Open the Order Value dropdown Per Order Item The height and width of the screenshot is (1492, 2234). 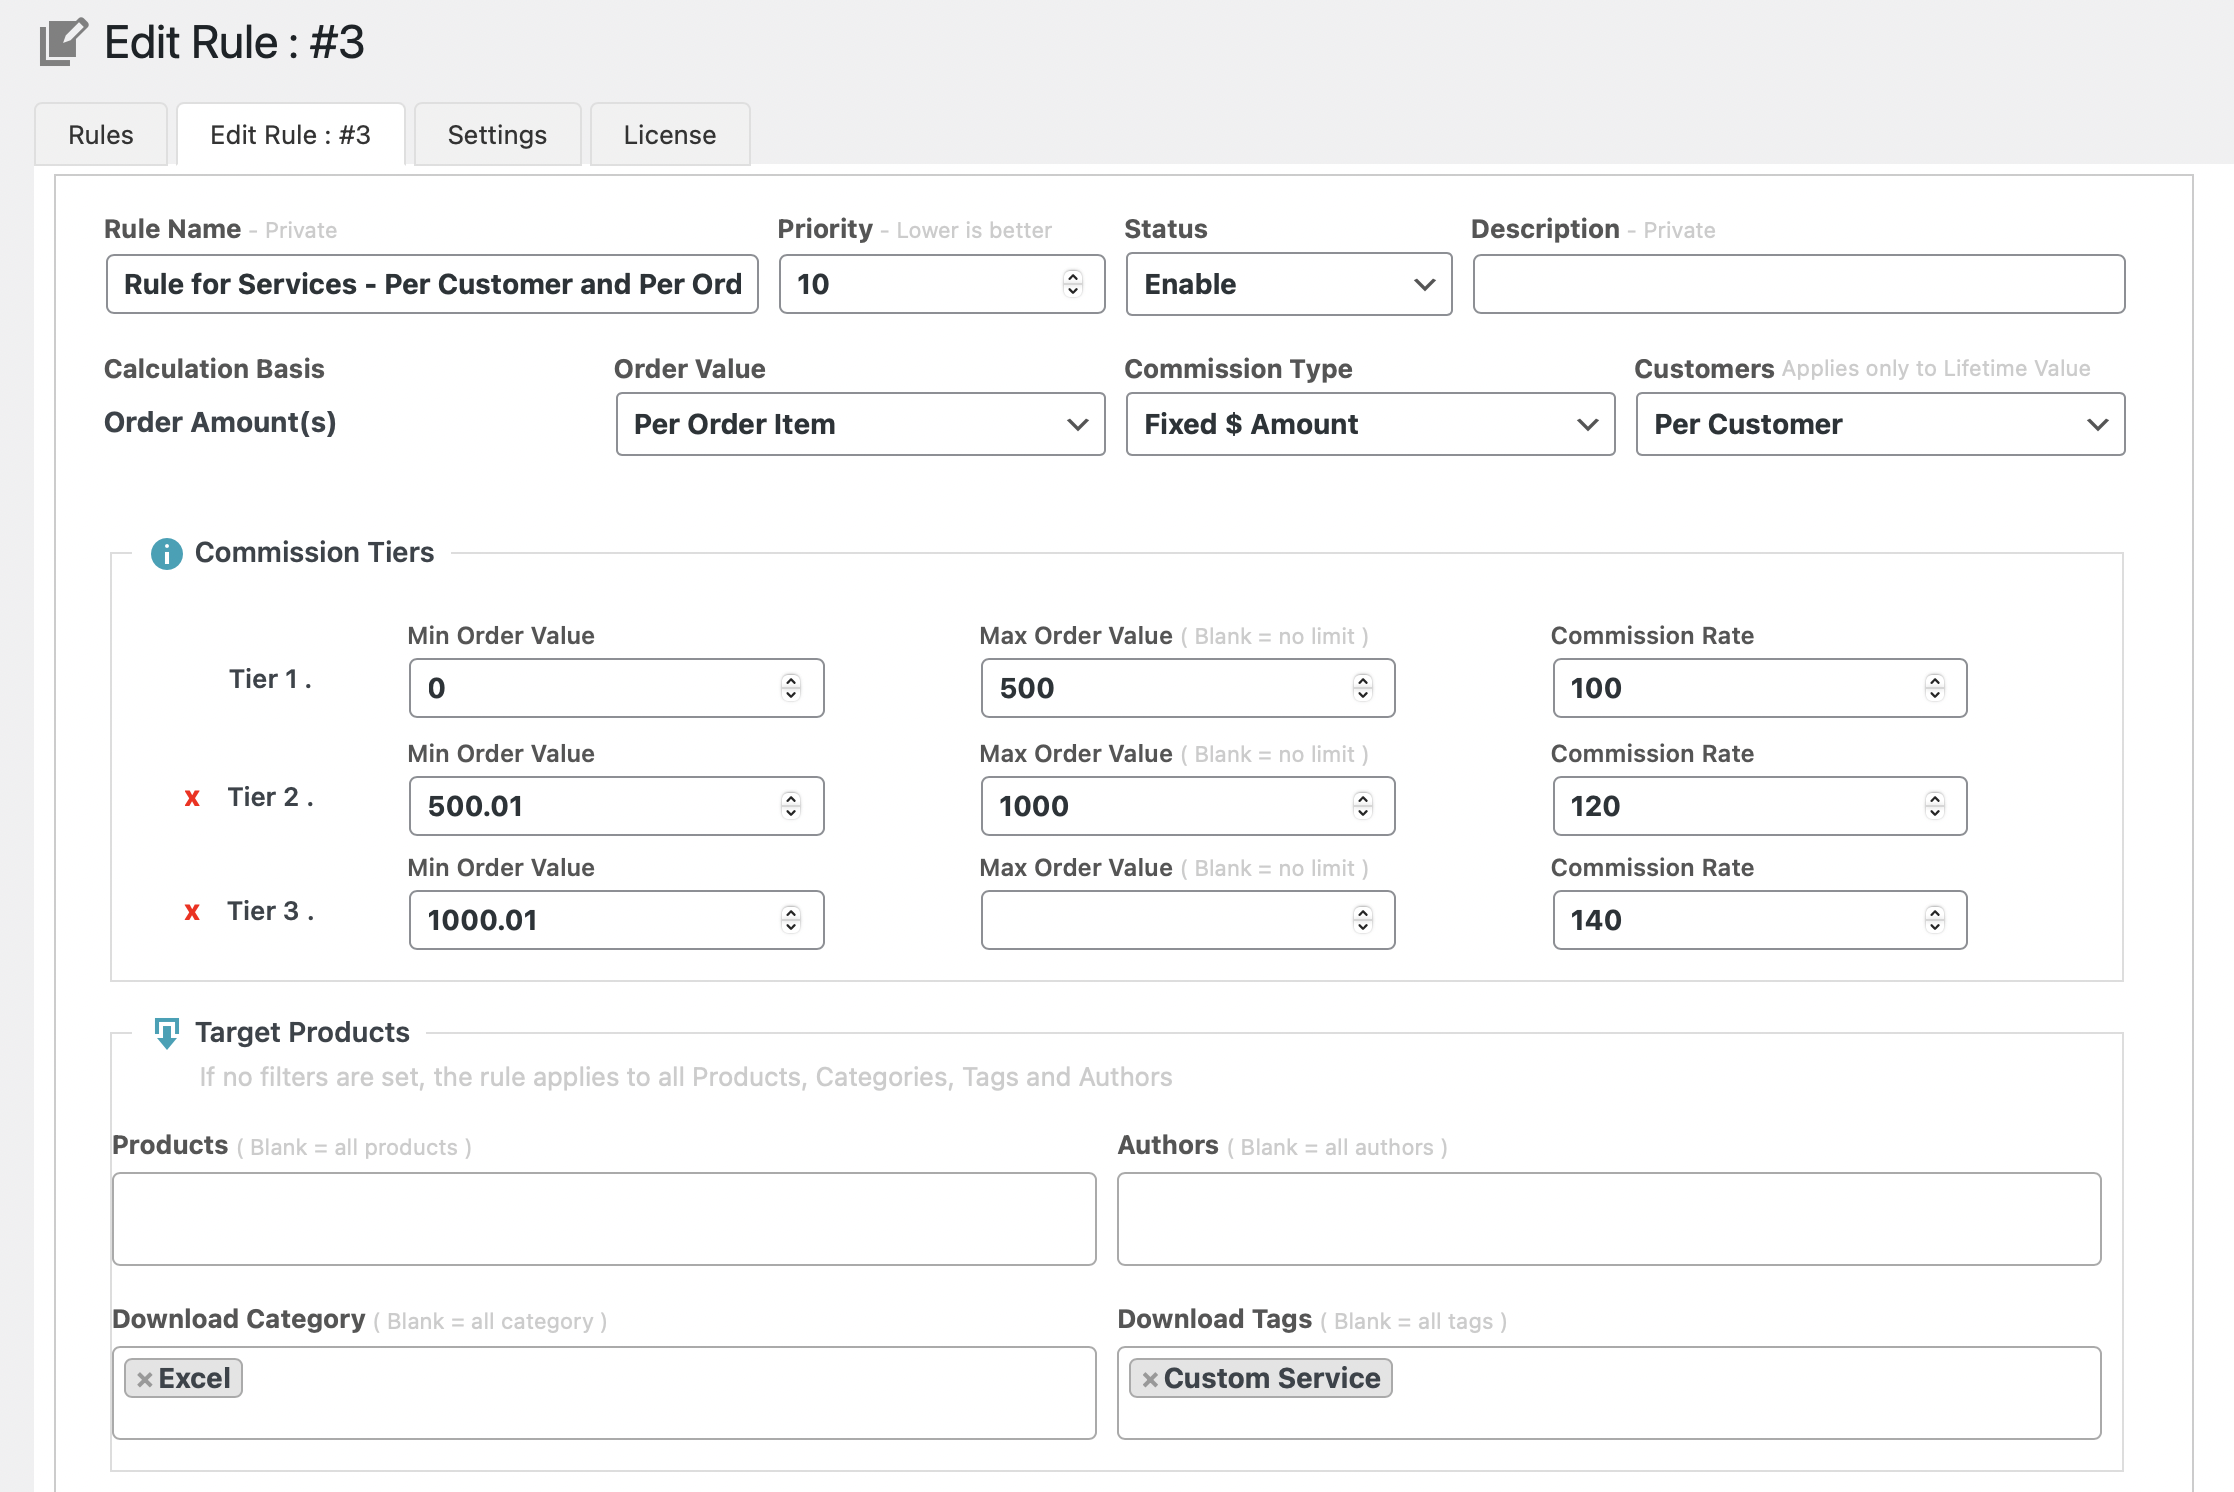pos(860,424)
